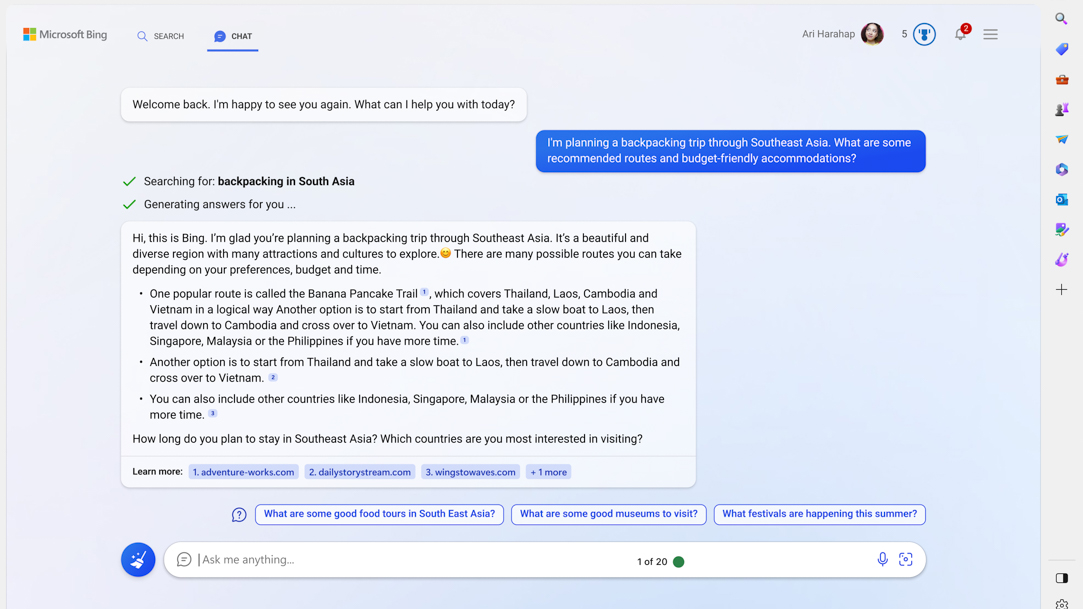This screenshot has height=609, width=1083.
Task: Click the user message bubble about backpacking trip
Action: [731, 151]
